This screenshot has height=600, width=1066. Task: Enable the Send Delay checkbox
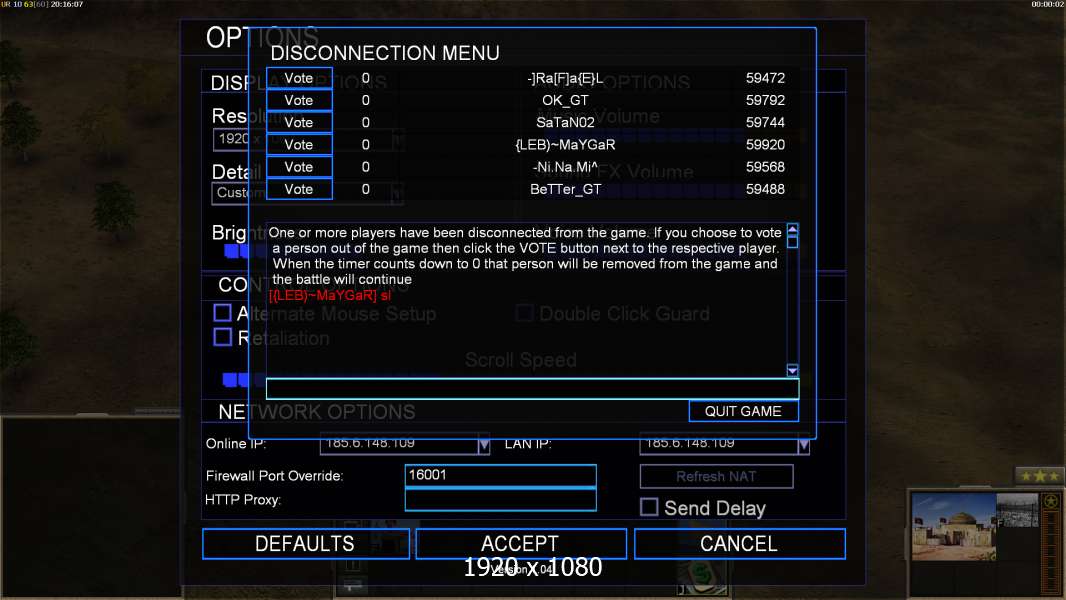(649, 507)
